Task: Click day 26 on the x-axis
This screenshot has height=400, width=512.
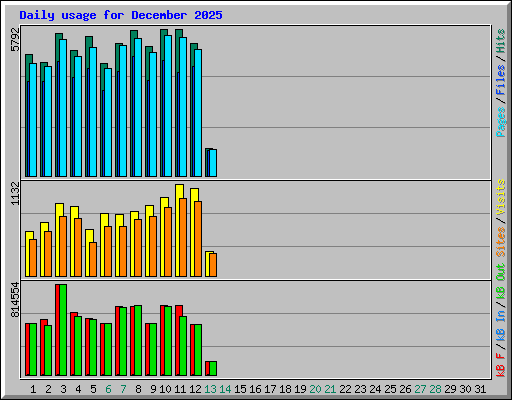Action: [405, 389]
